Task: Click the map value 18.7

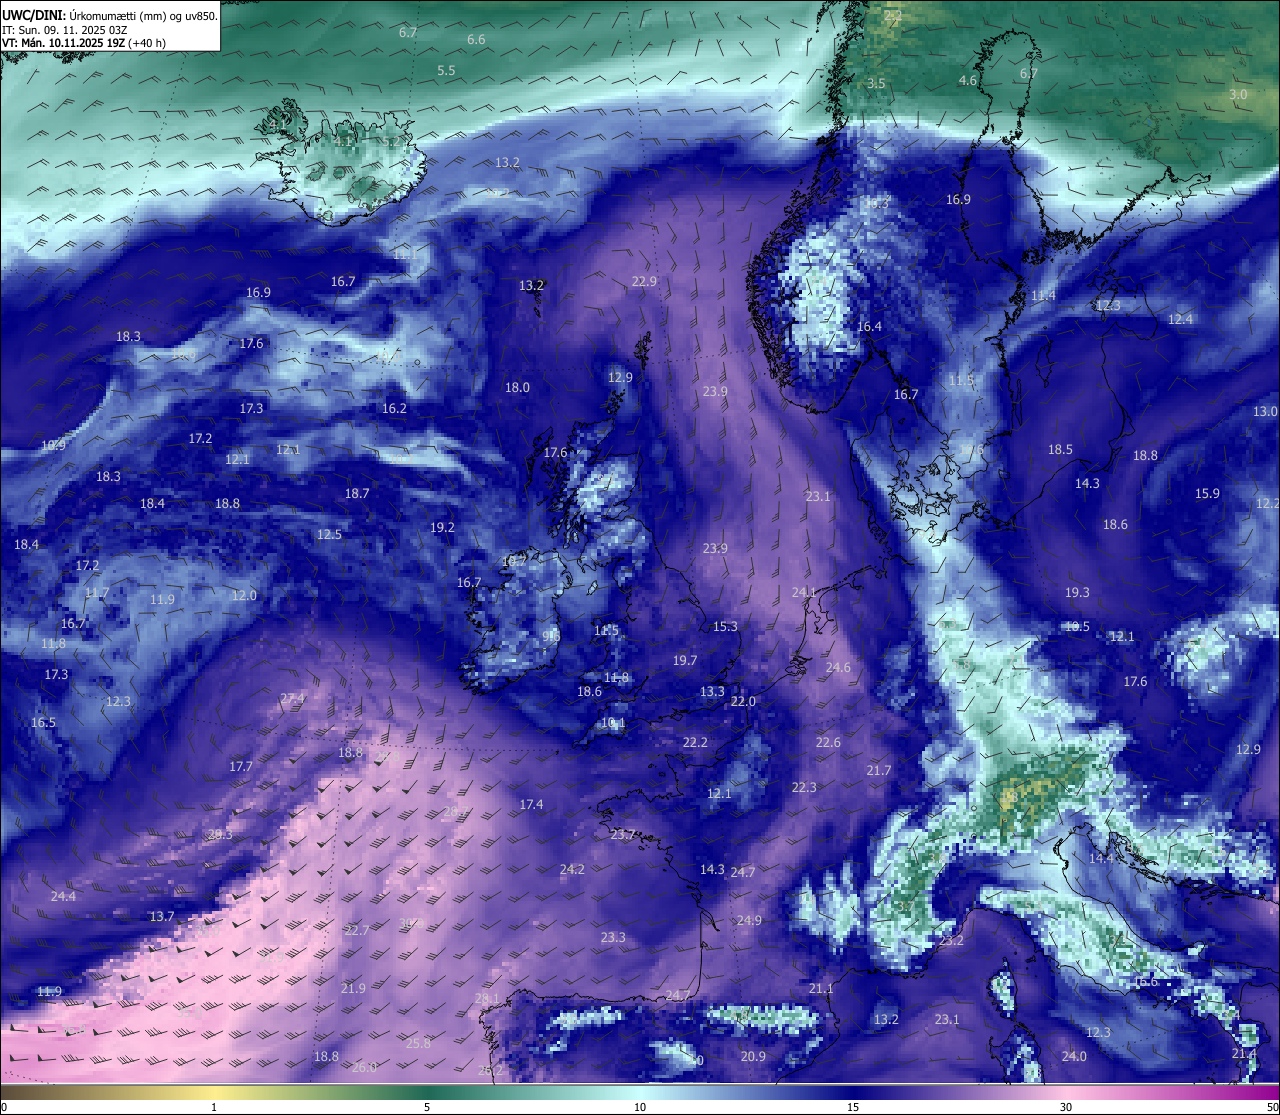Action: (x=357, y=493)
